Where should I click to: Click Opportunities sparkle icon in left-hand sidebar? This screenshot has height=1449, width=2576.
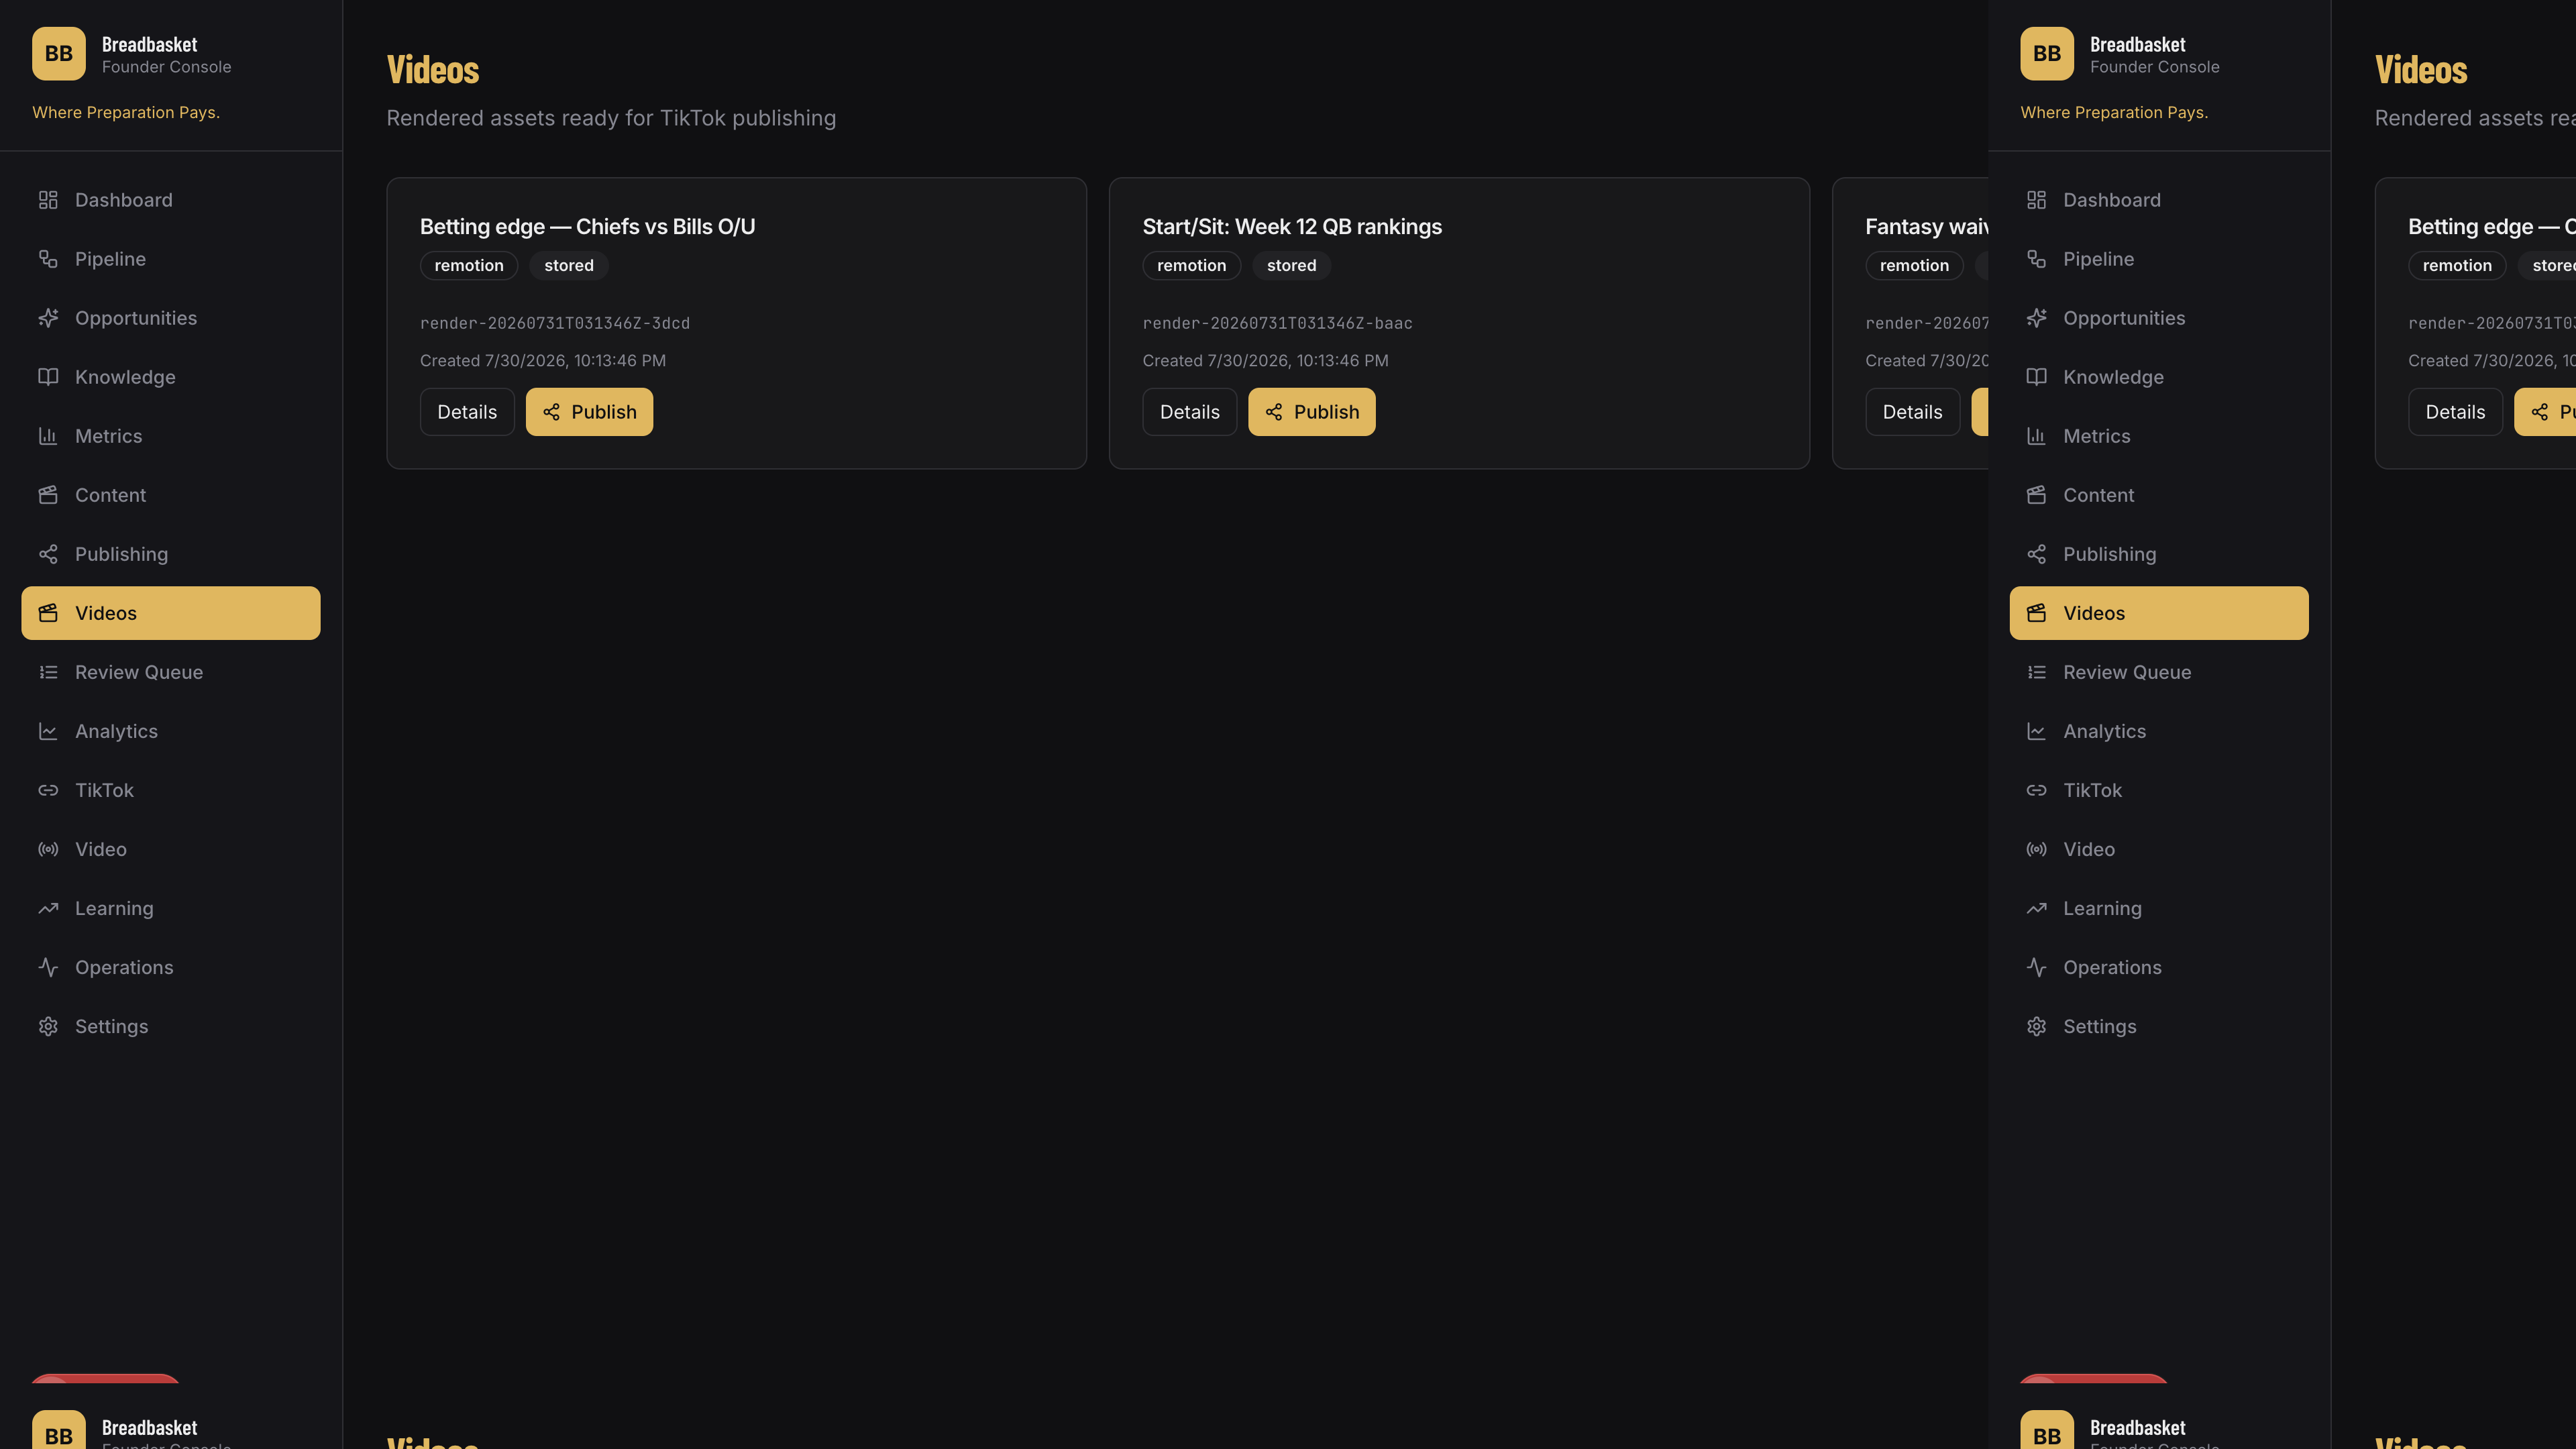(48, 318)
